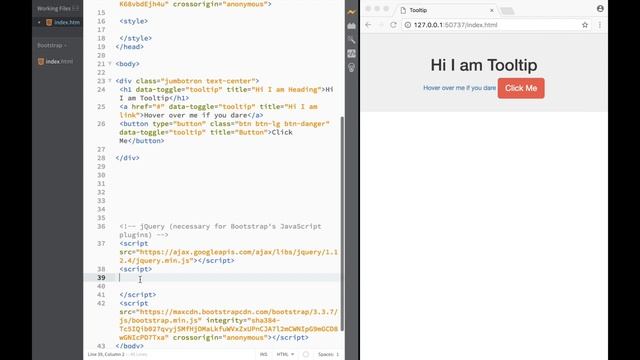Click the jQuery comment on line 36
The height and width of the screenshot is (360, 640).
[x=220, y=231]
